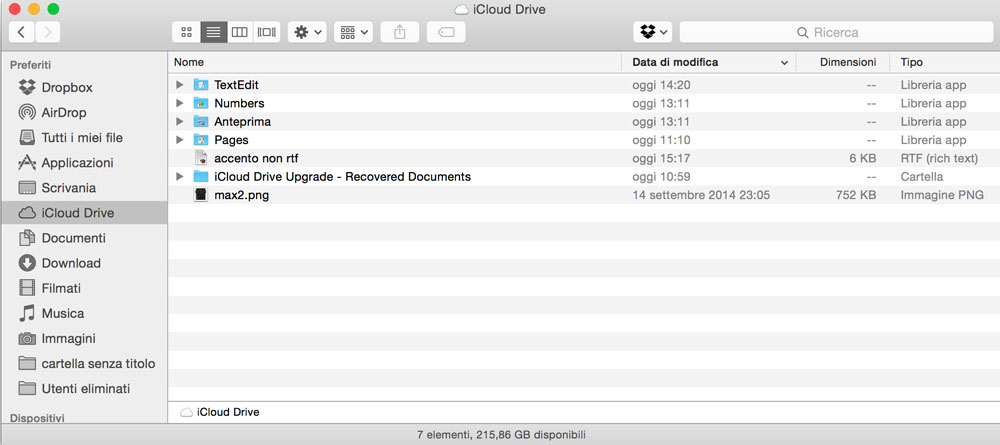Click the "RTF (rich text)" type cell

(x=939, y=158)
